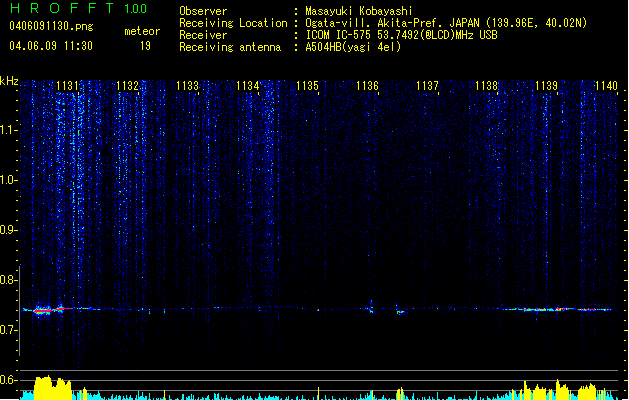Click the 0.8 kHz frequency axis label
The width and height of the screenshot is (629, 400).
point(8,280)
